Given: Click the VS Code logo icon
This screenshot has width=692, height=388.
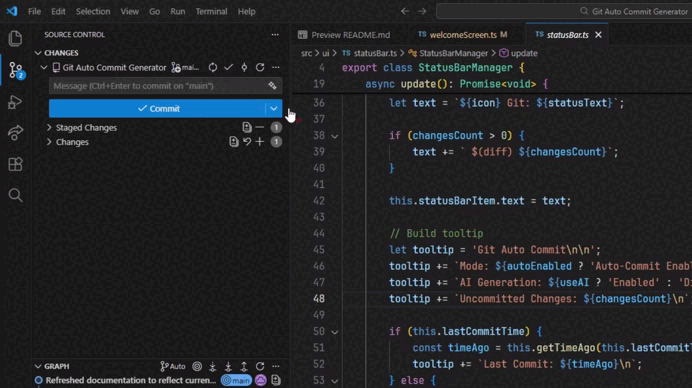Looking at the screenshot, I should coord(12,11).
